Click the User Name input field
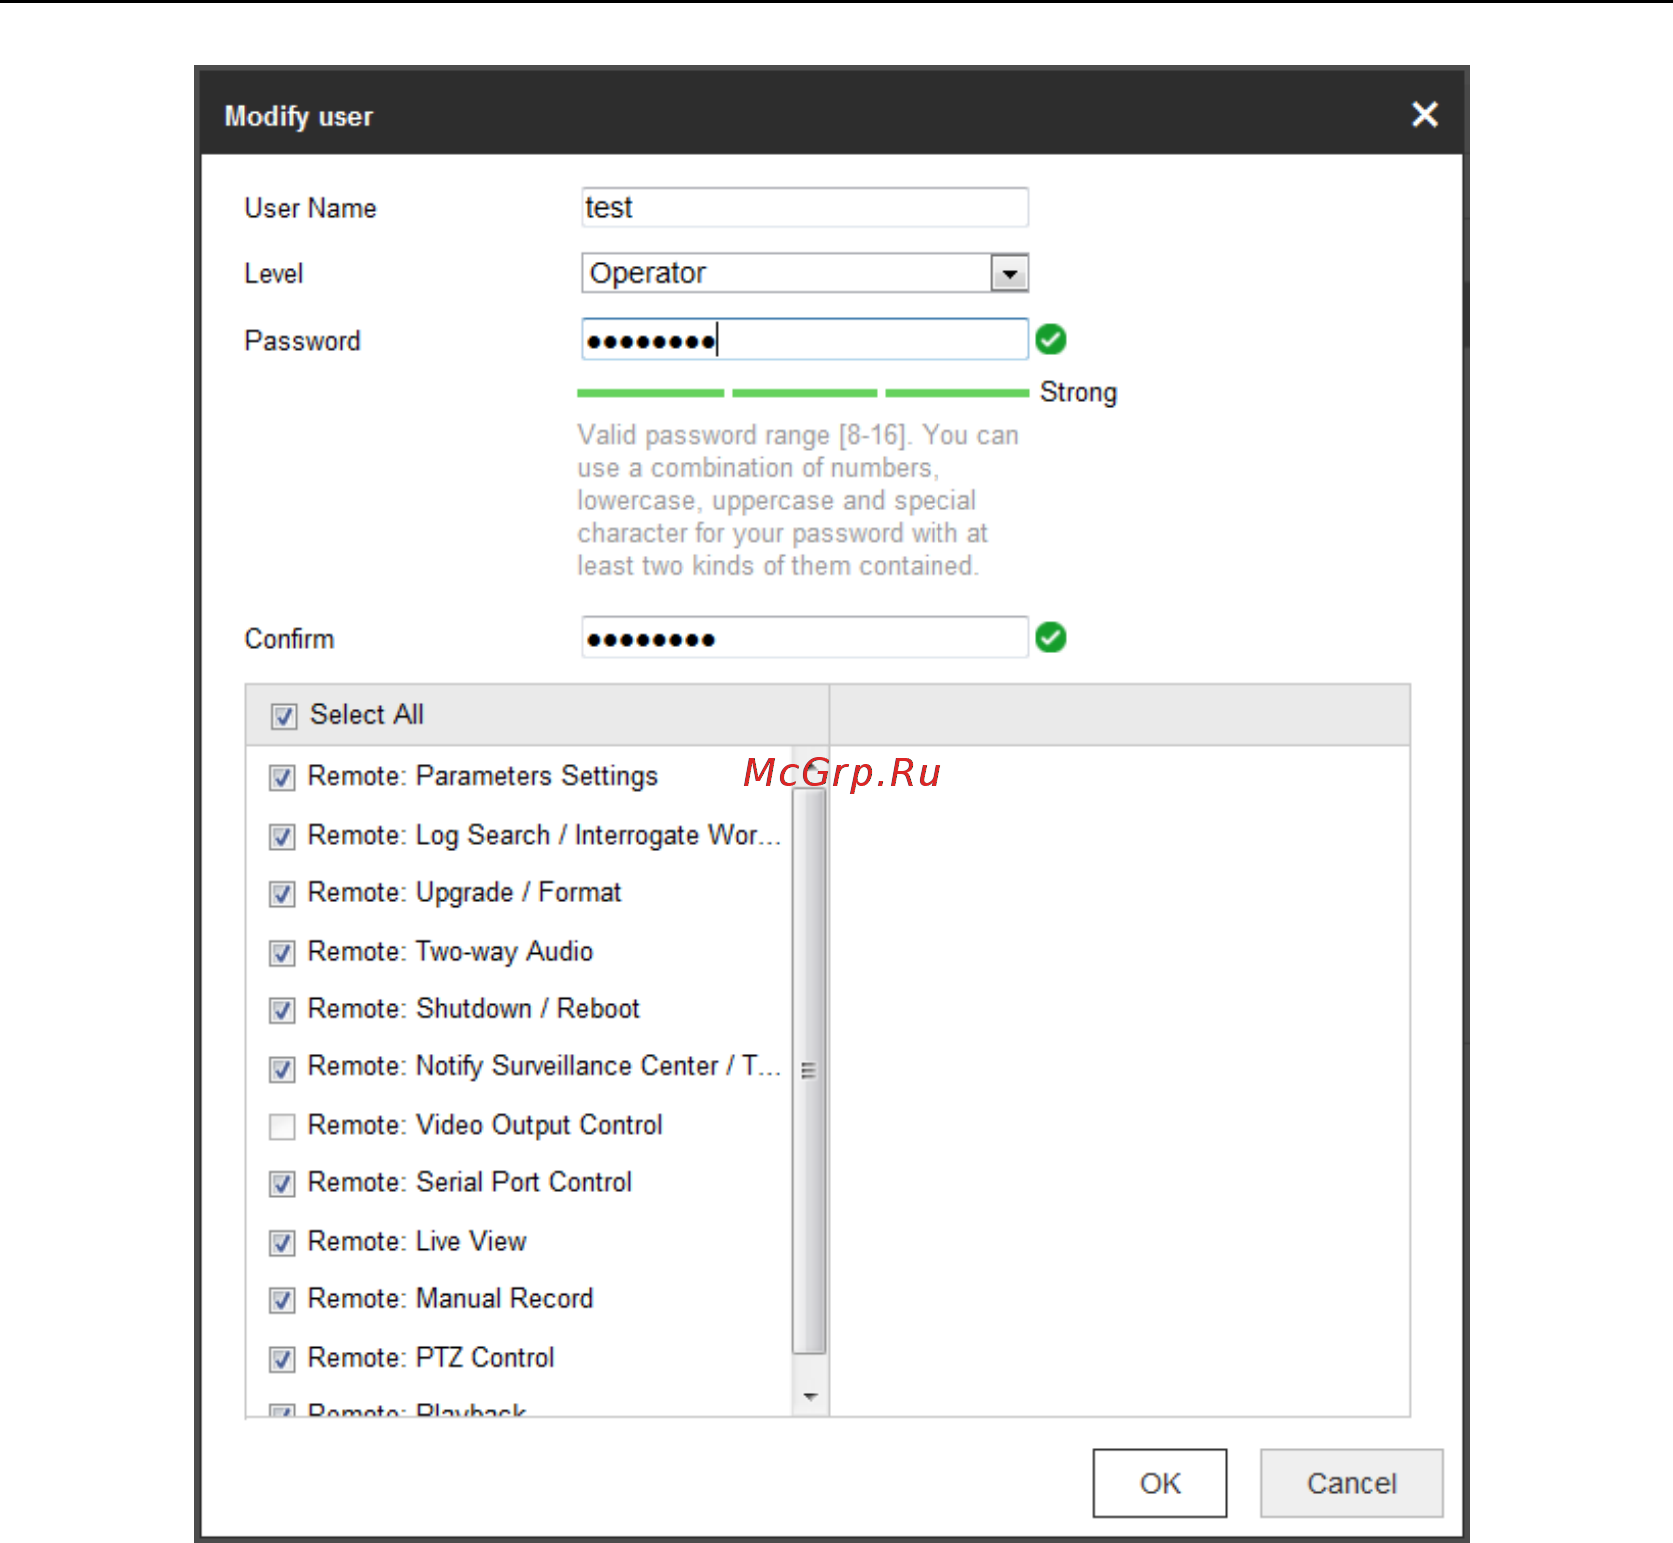 [x=804, y=207]
